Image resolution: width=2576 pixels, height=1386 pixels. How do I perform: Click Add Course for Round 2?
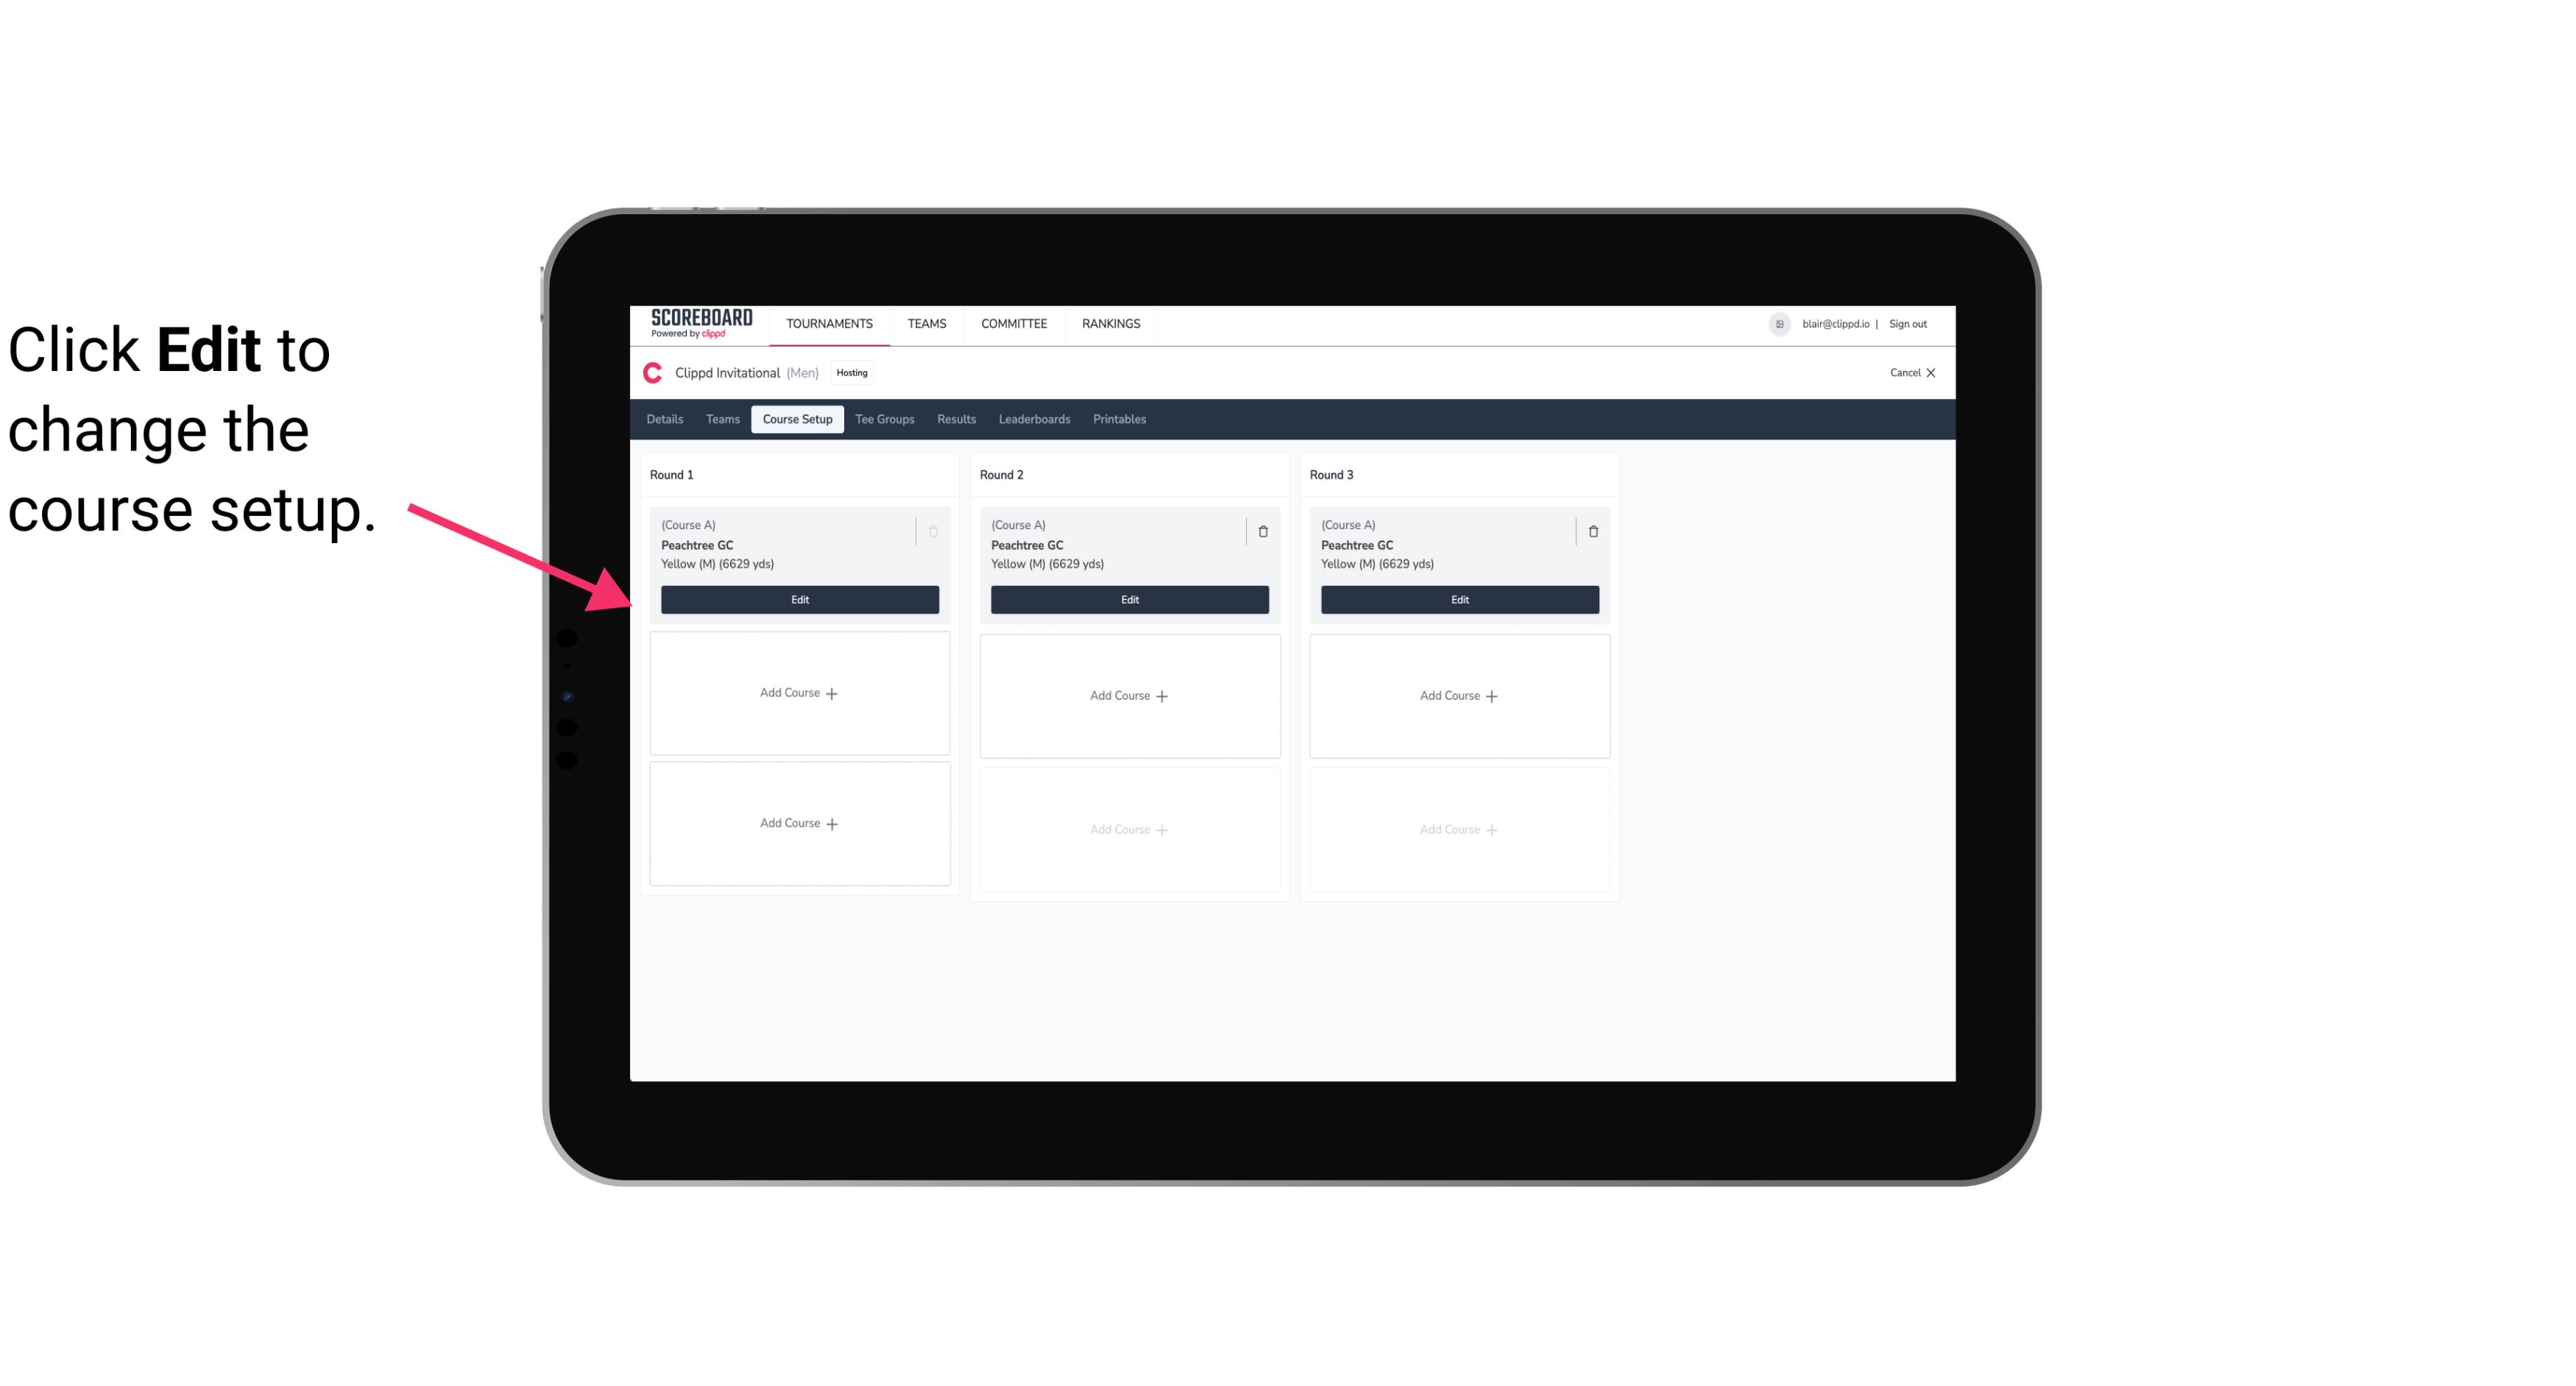1128,695
